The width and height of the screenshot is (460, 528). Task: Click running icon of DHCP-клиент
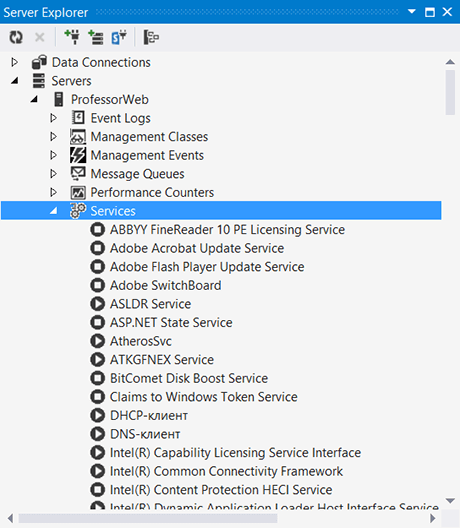98,415
